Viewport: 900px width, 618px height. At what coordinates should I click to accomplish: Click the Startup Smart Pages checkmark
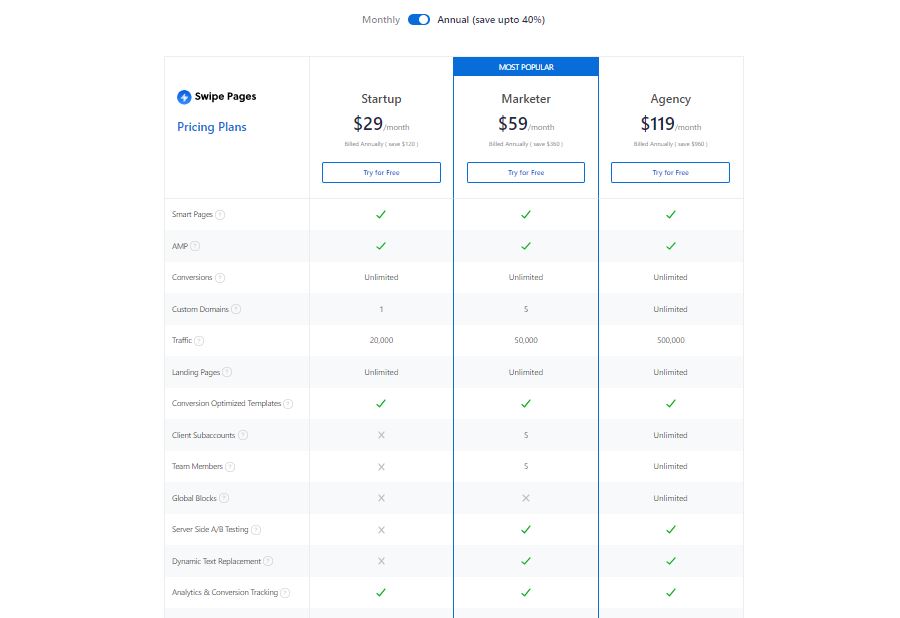coord(381,214)
